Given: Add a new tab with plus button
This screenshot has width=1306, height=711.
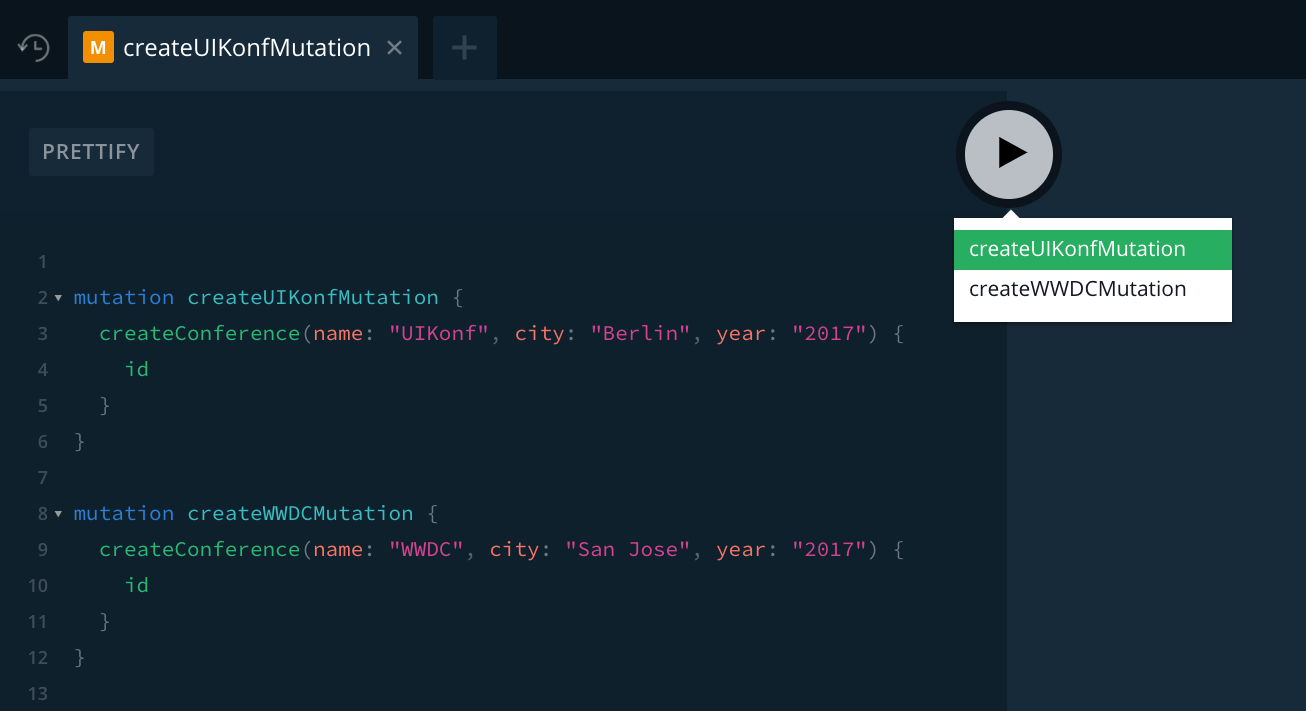Looking at the screenshot, I should coord(465,47).
